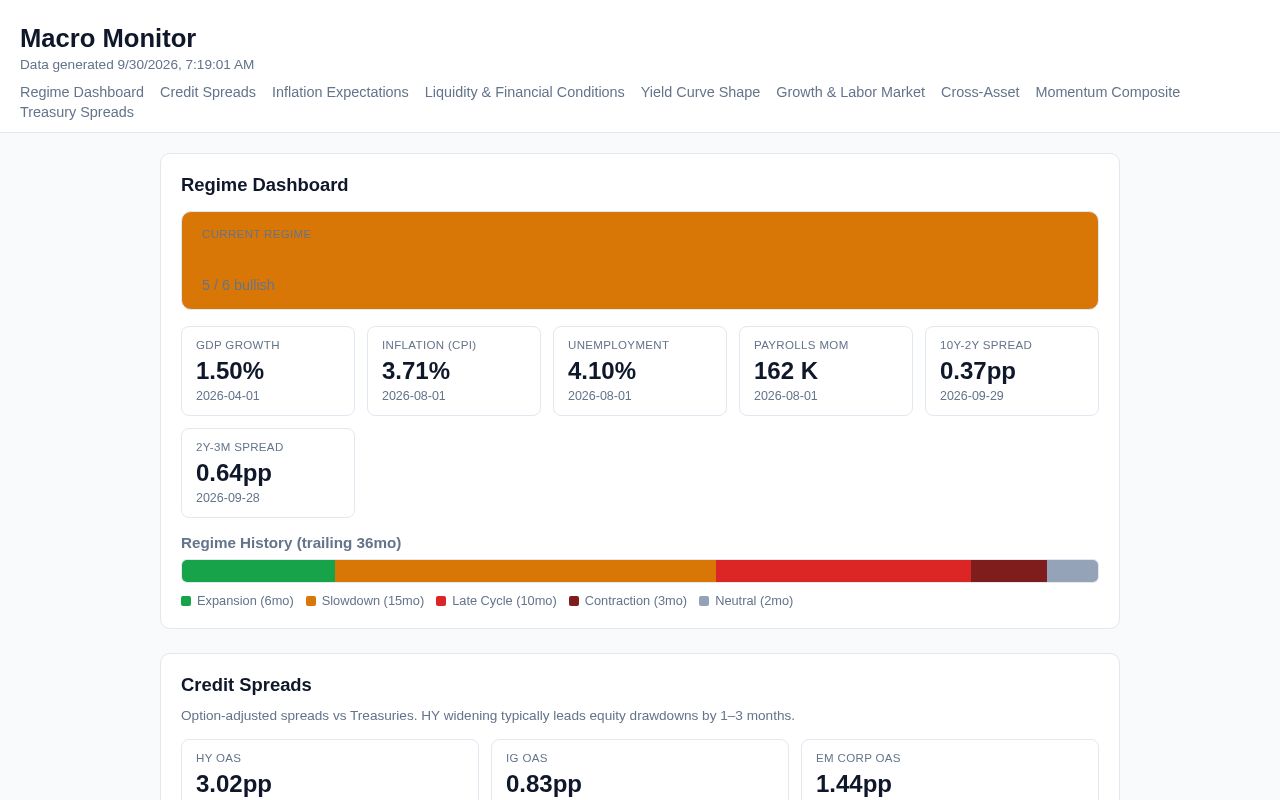This screenshot has width=1280, height=800.
Task: Select the 10Y-2Y Spread 0.37pp card
Action: point(1012,371)
